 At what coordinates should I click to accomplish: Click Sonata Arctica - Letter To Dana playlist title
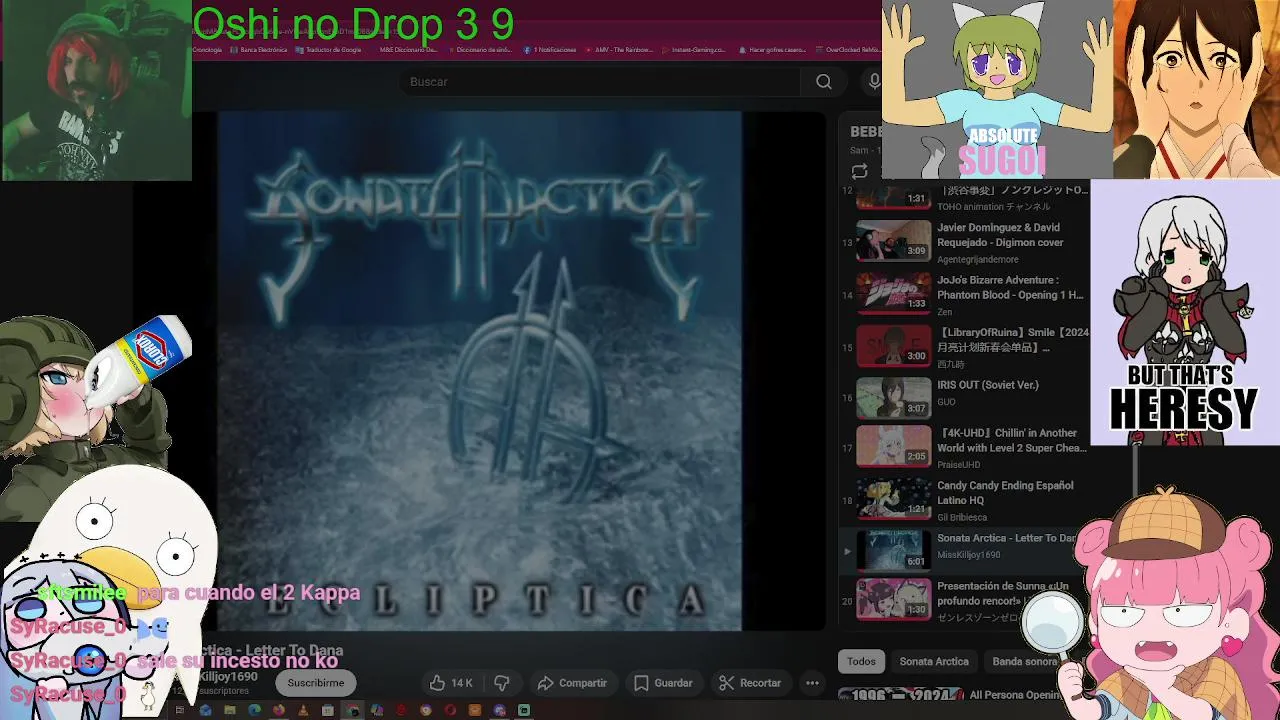1006,538
